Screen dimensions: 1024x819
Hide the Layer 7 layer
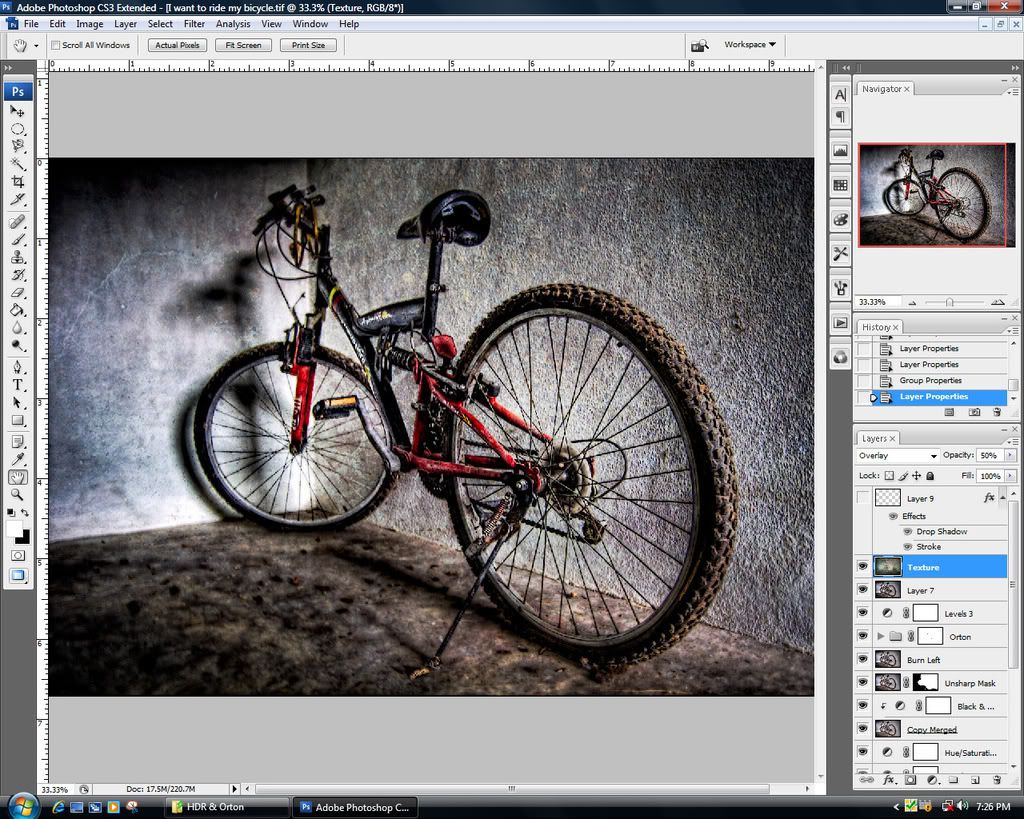(863, 590)
